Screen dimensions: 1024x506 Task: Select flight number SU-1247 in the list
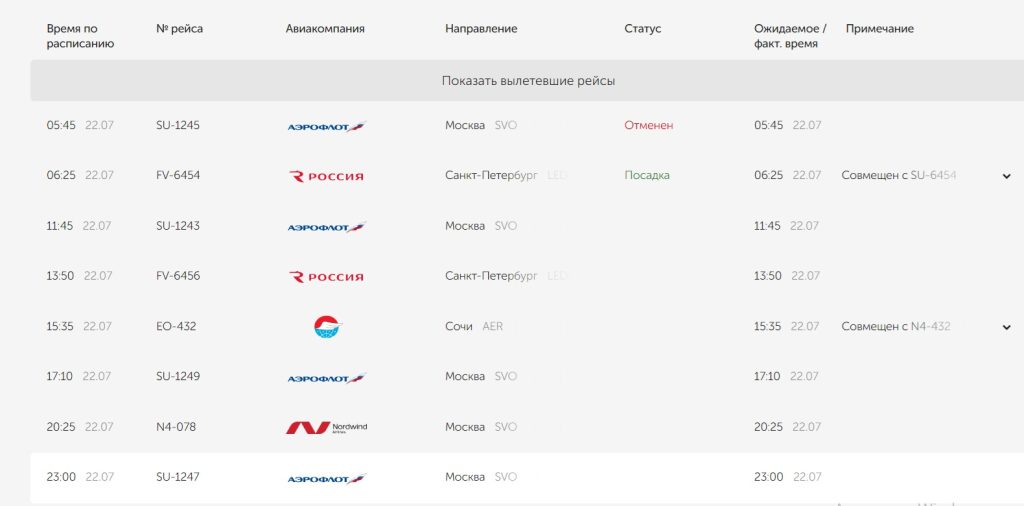point(178,477)
